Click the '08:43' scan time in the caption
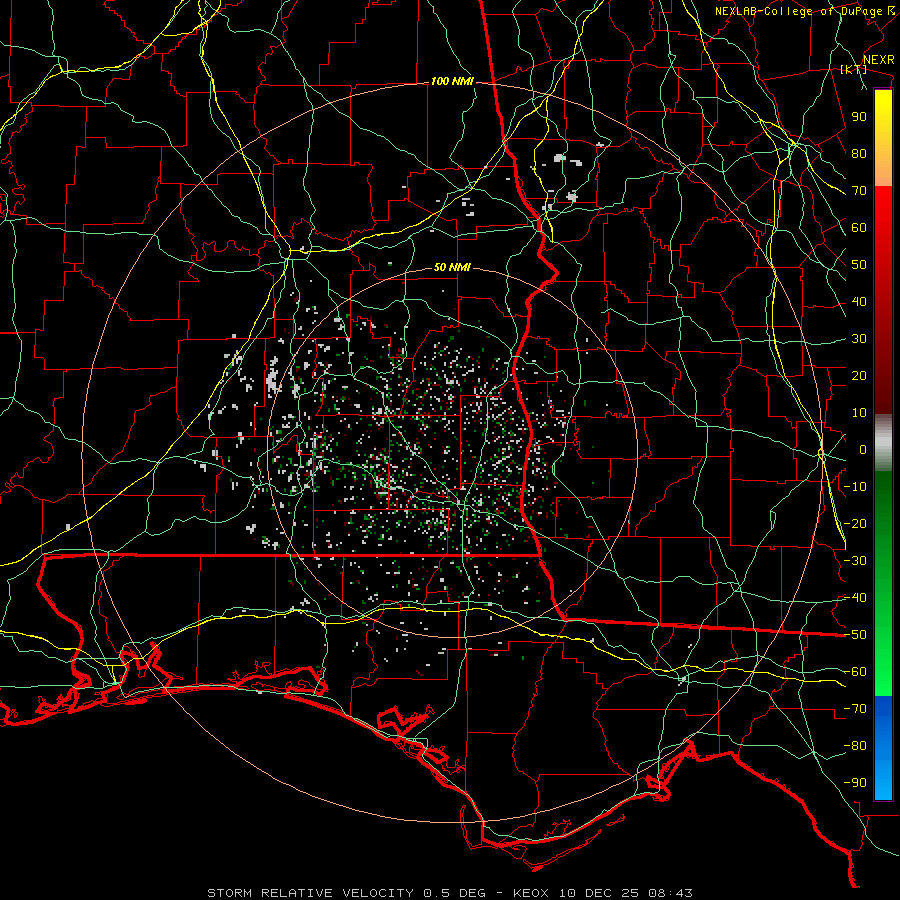 (x=670, y=893)
